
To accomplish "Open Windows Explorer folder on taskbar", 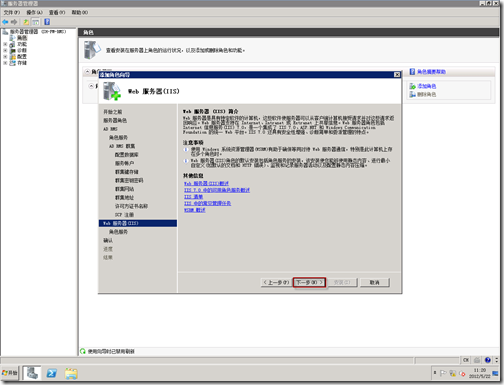I will (x=71, y=373).
